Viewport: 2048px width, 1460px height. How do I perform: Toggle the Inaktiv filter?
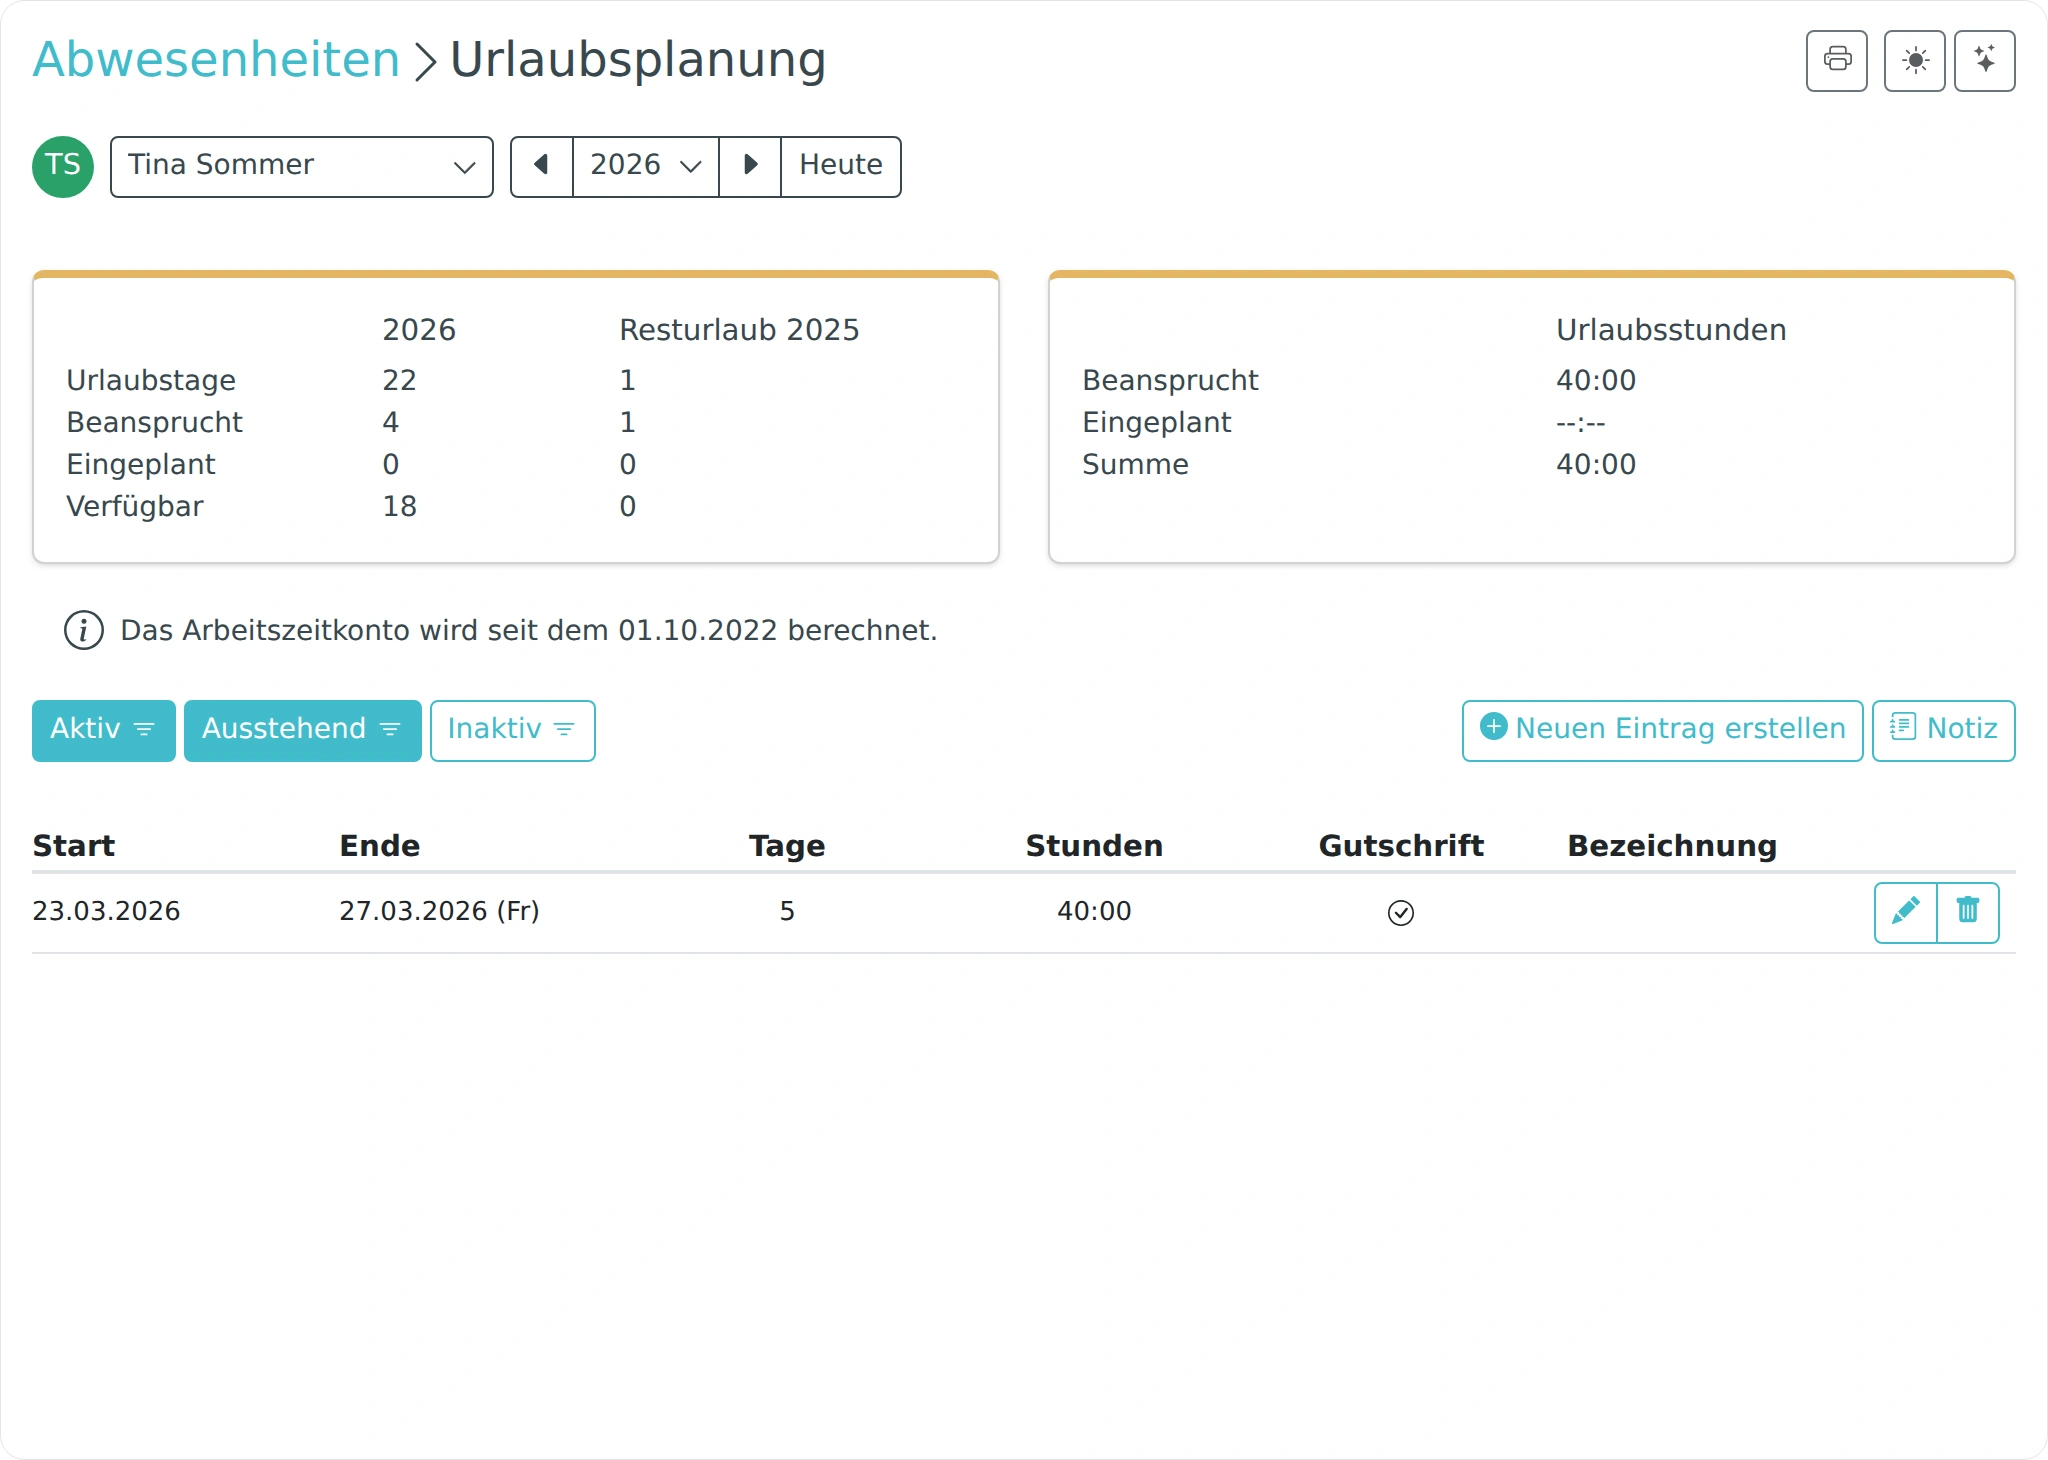click(513, 731)
